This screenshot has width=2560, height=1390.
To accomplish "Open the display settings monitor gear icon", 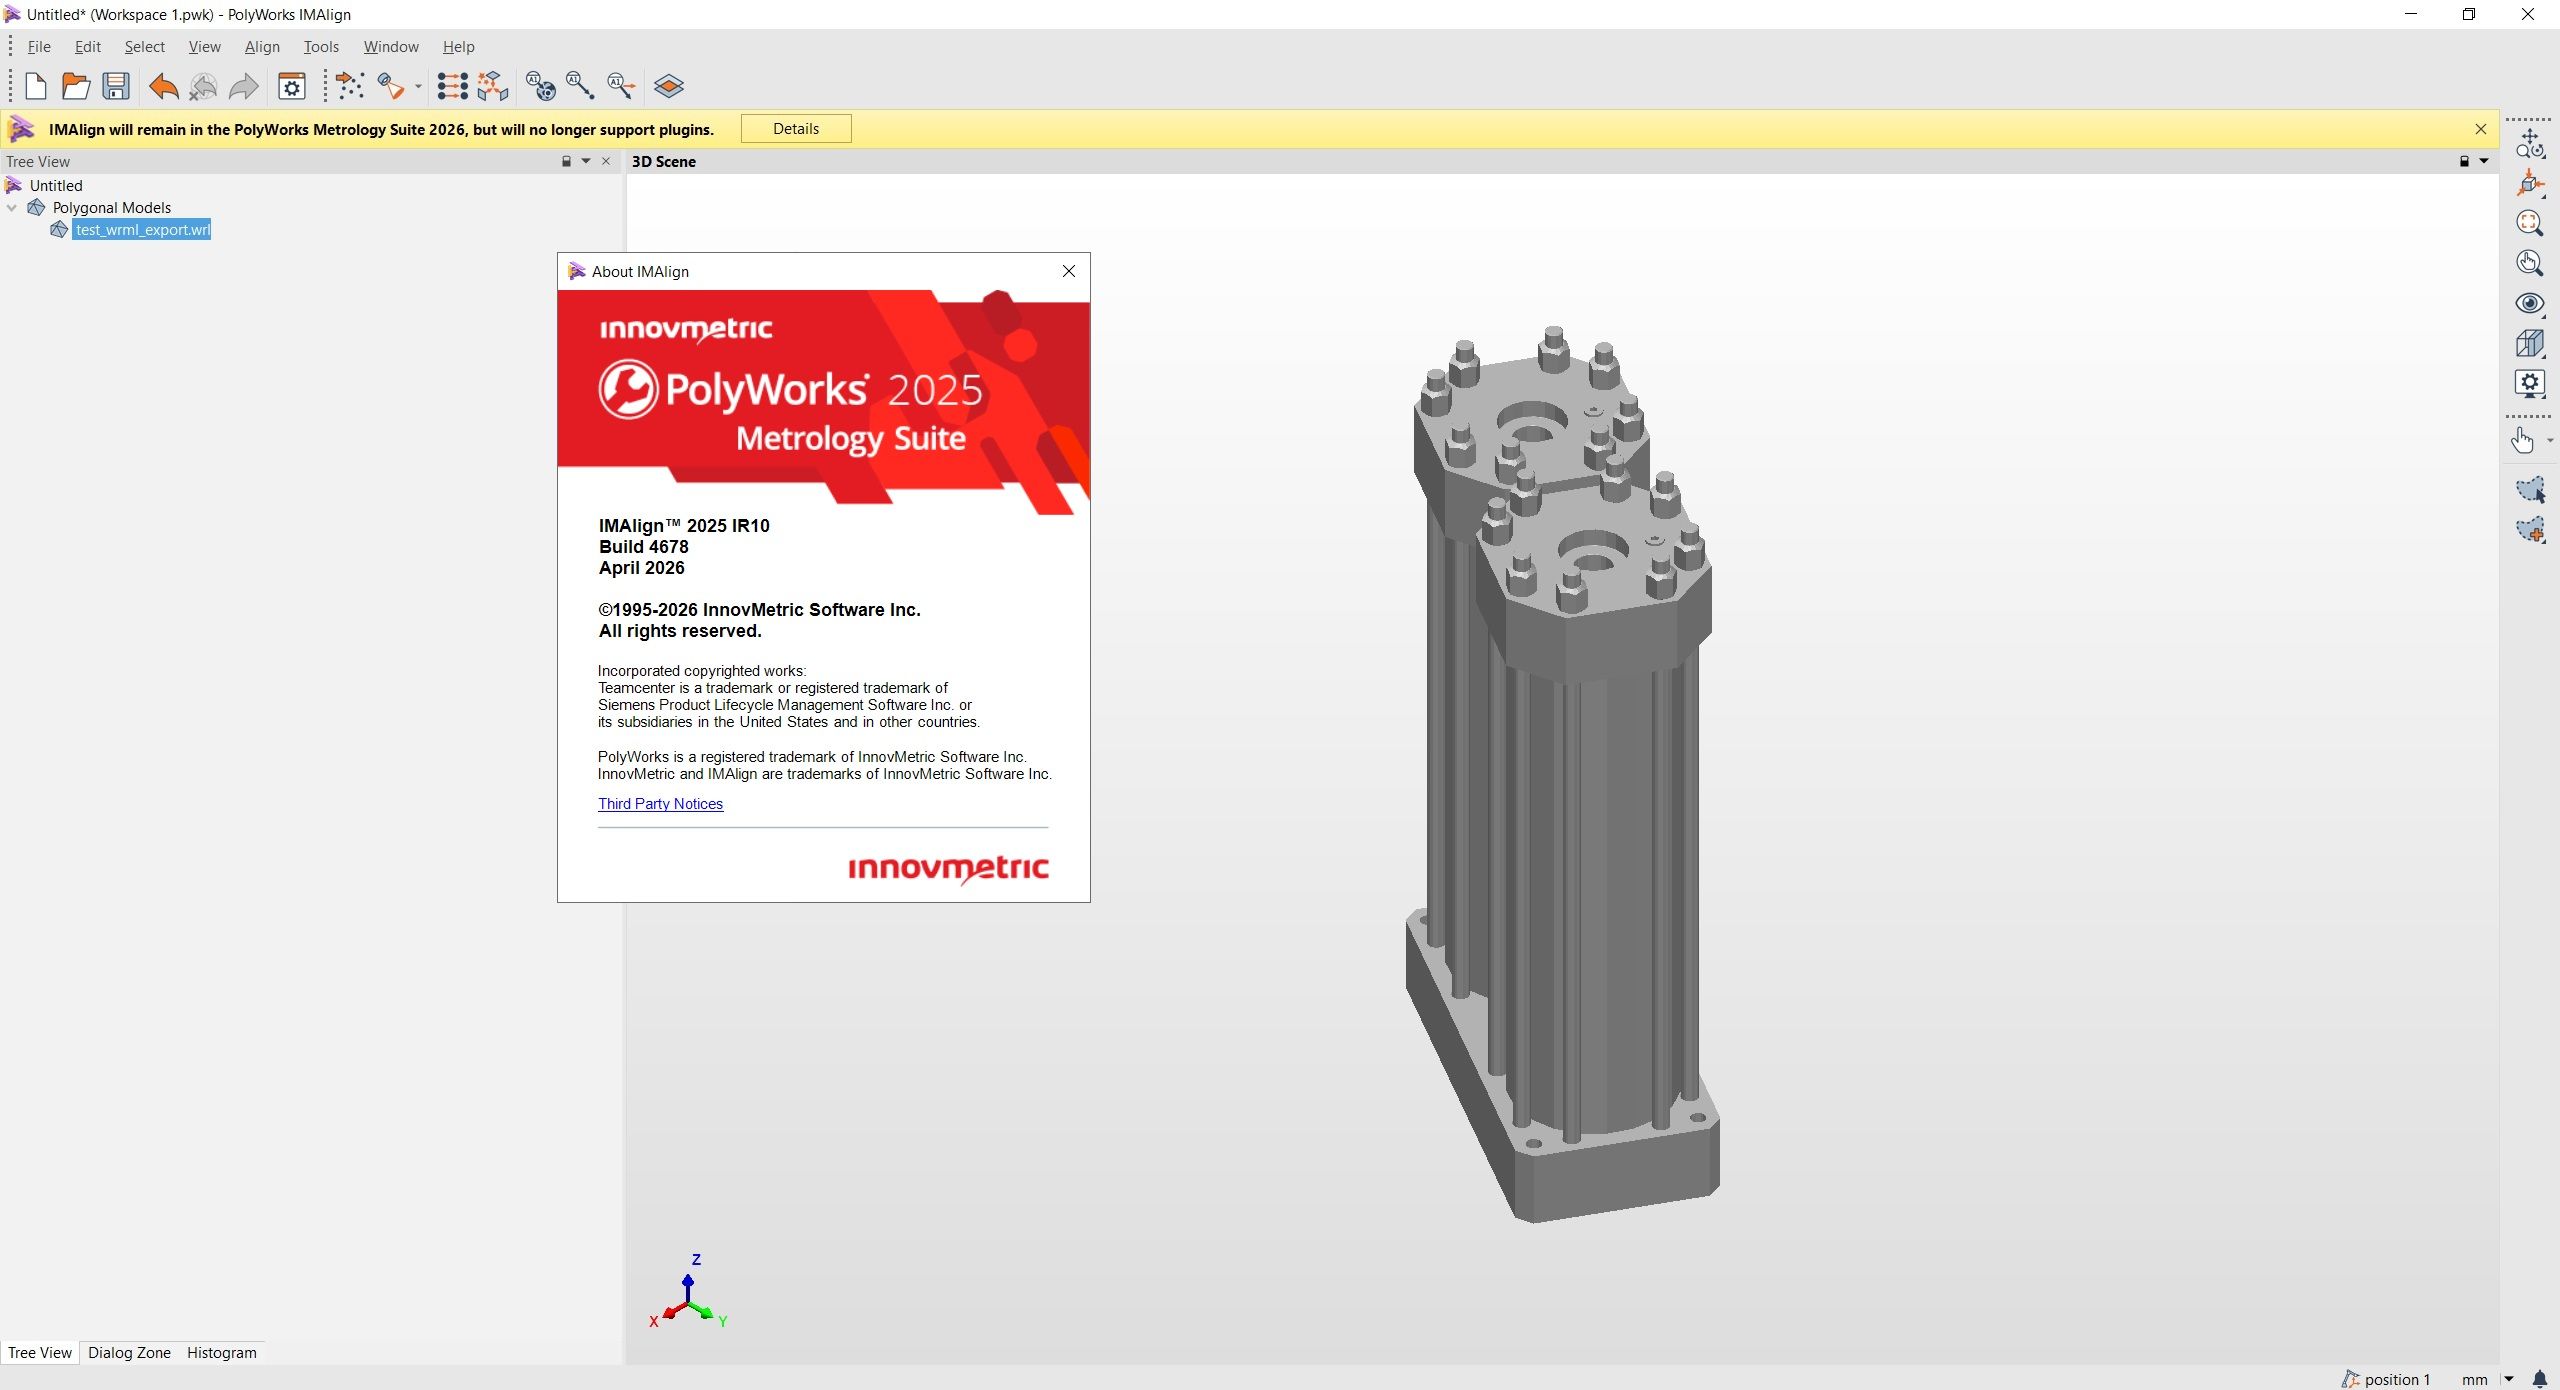I will pos(2530,384).
